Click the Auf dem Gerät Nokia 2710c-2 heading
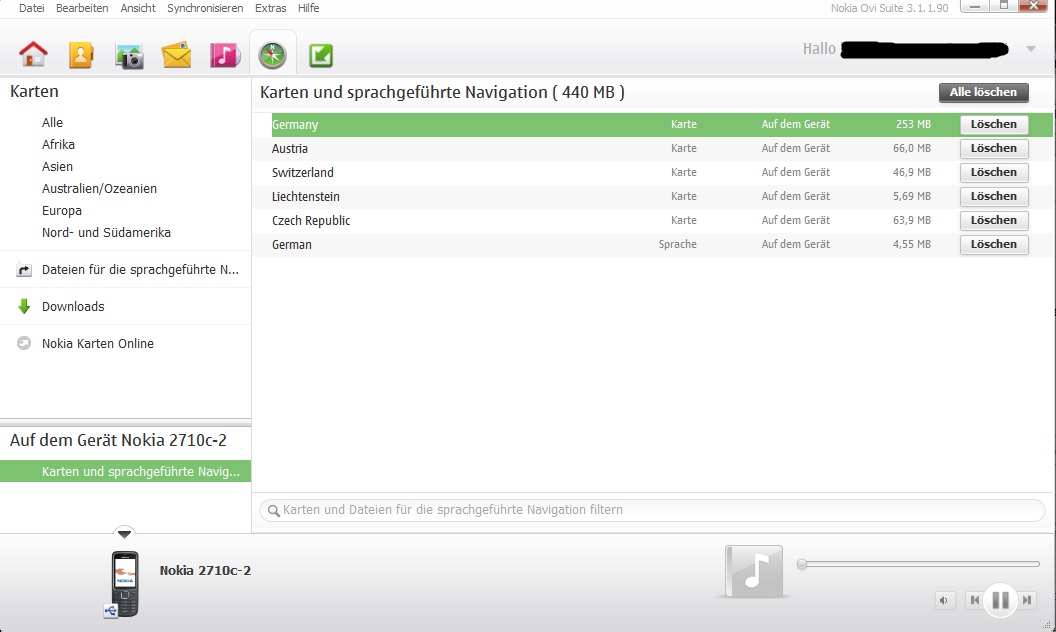The height and width of the screenshot is (632, 1056). (x=118, y=440)
